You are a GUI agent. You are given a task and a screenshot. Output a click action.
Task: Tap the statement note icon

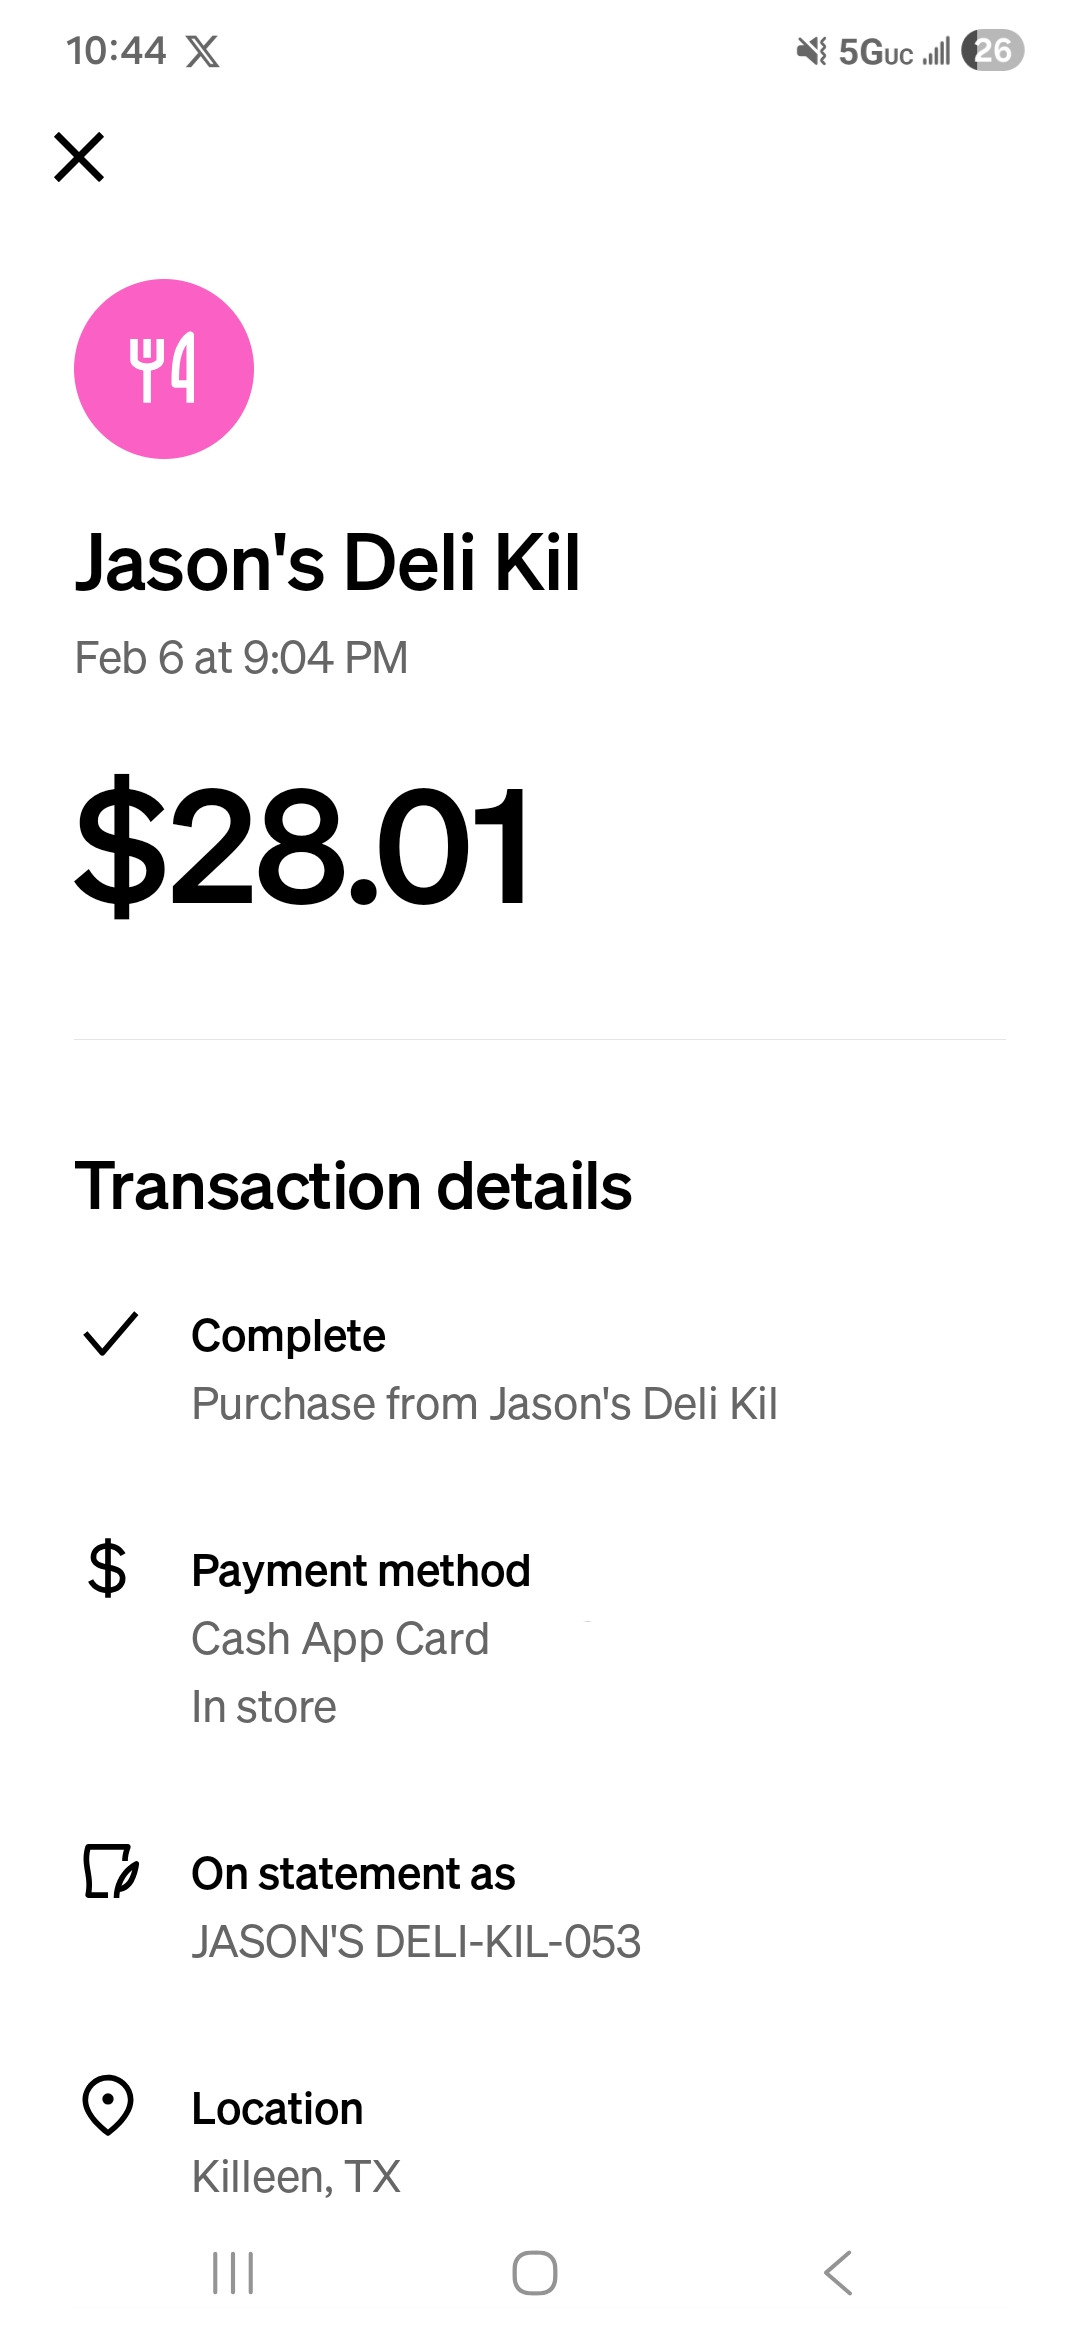[110, 1871]
